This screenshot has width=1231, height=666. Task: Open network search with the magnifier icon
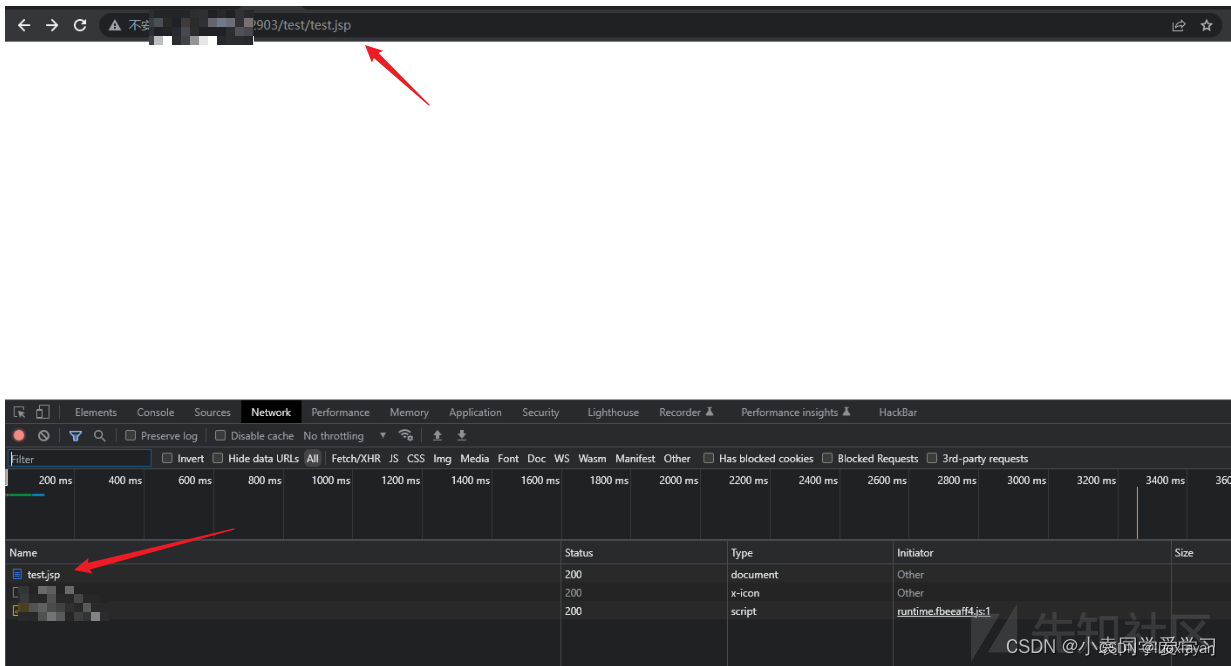click(x=99, y=436)
